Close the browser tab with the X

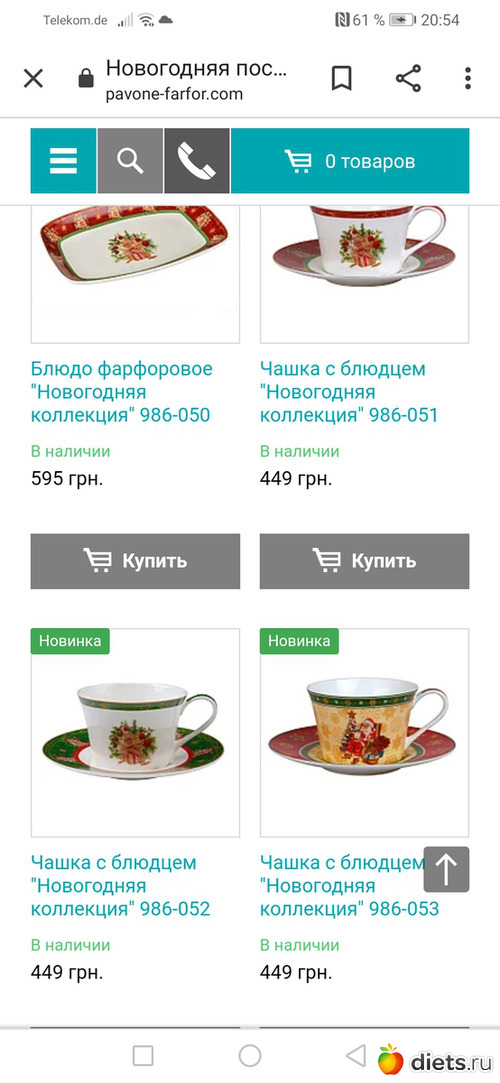coord(33,79)
